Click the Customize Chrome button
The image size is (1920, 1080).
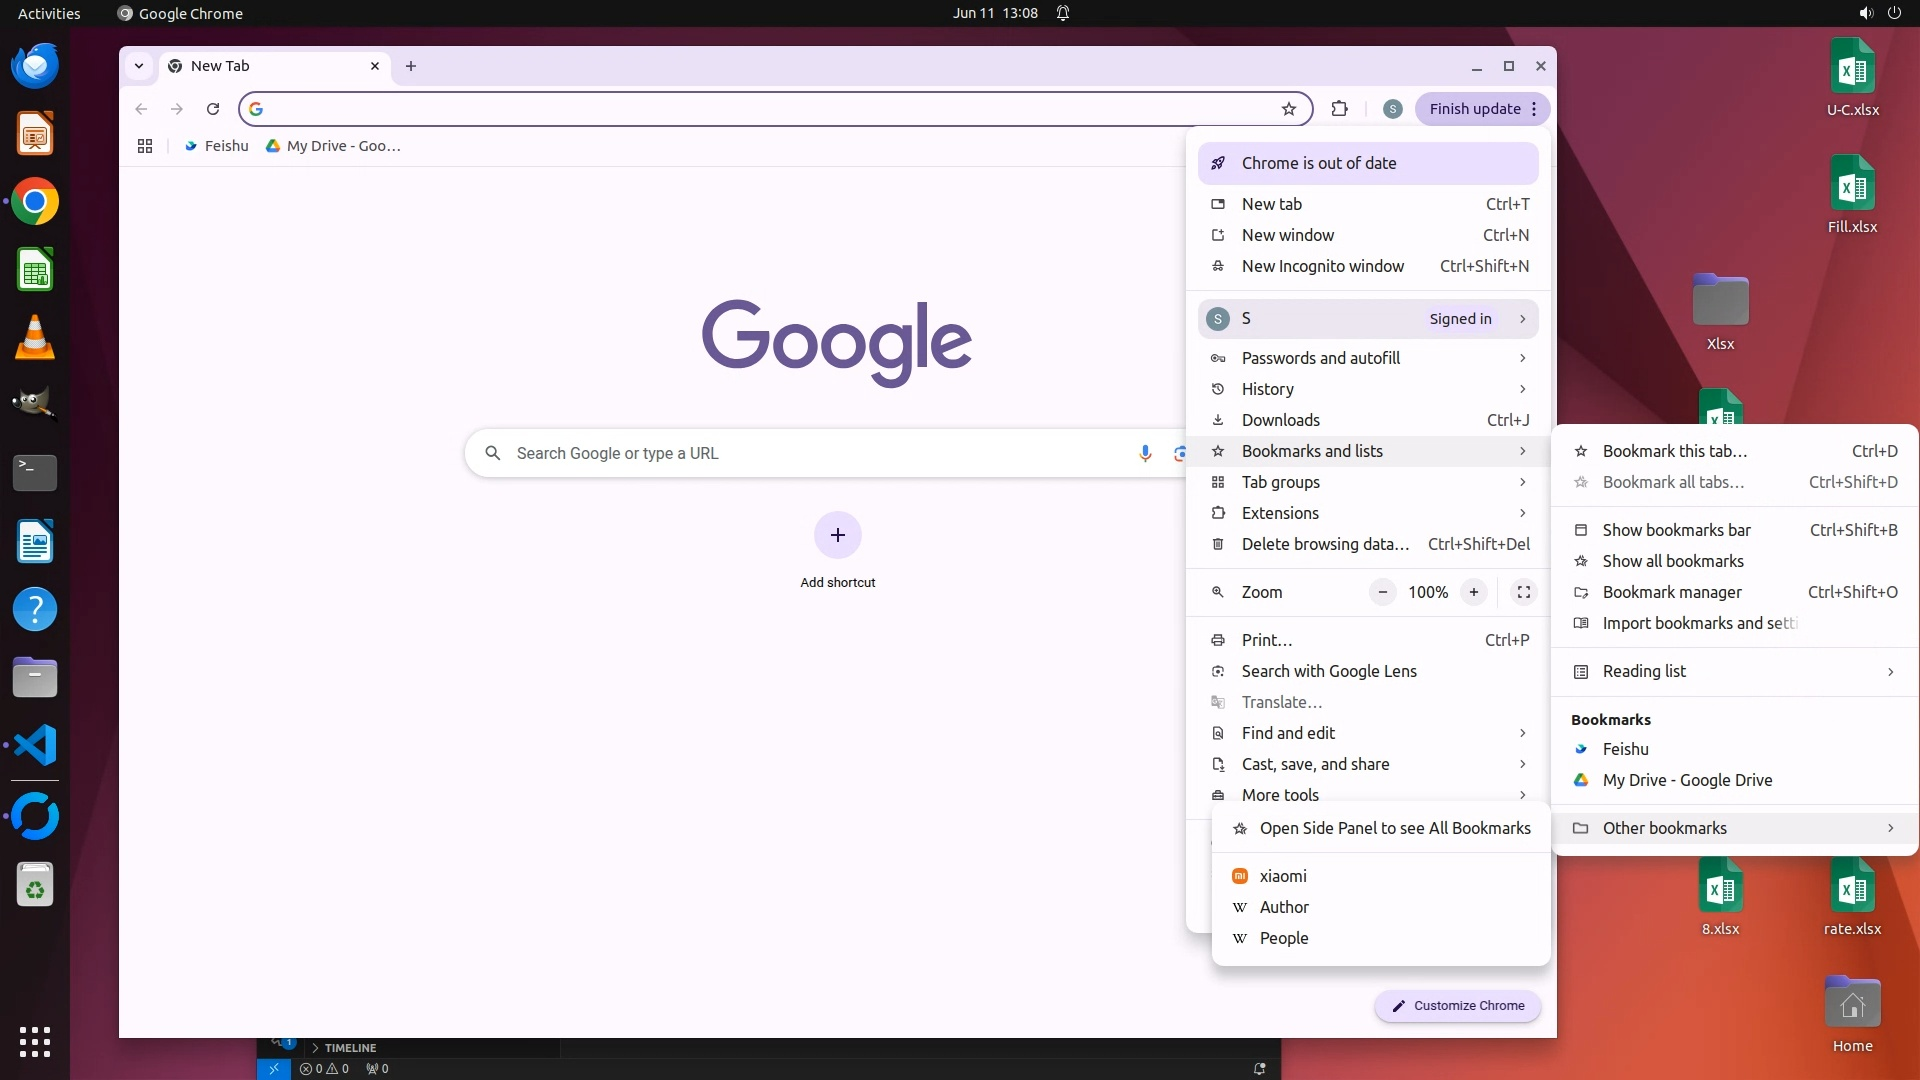click(x=1457, y=1006)
